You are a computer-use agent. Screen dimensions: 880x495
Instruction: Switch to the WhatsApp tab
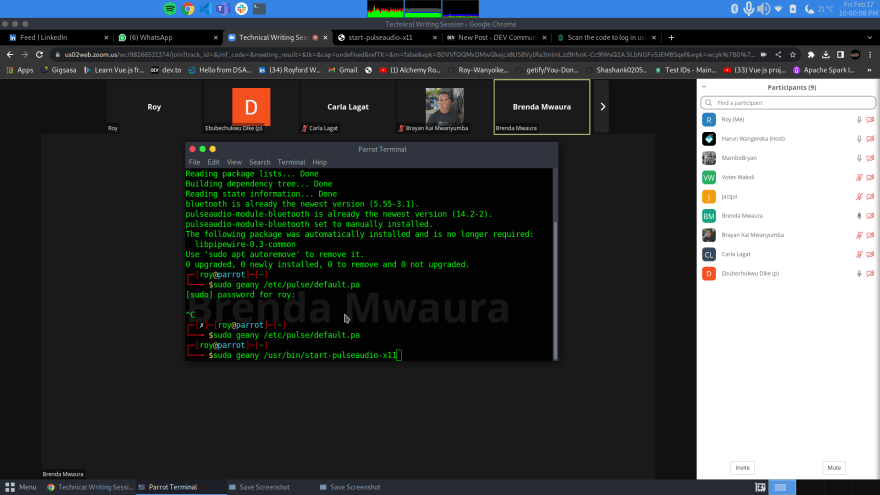pyautogui.click(x=150, y=38)
